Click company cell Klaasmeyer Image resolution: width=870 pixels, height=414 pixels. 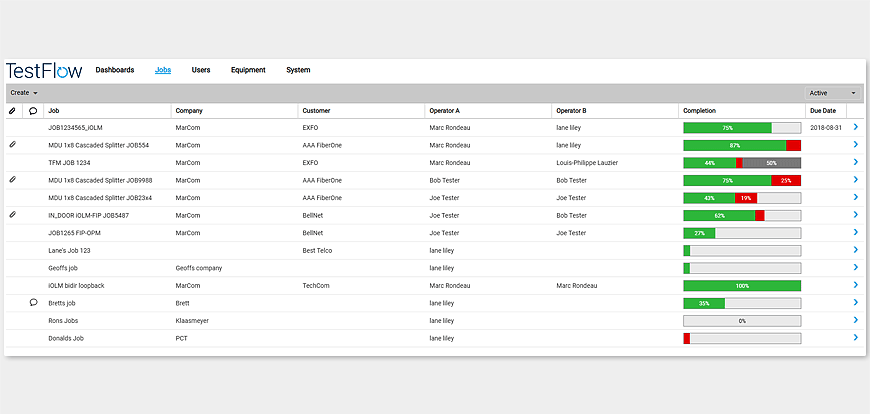coord(192,321)
